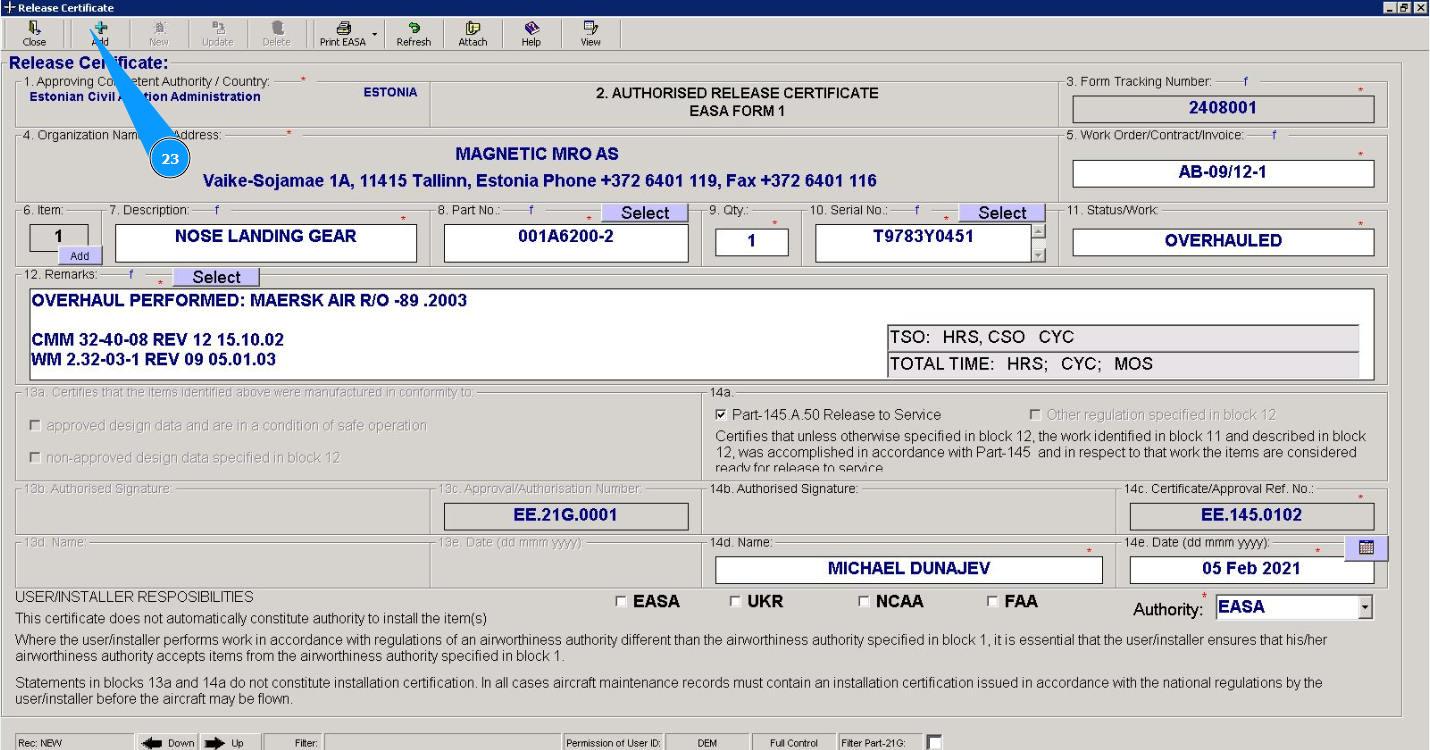
Task: Tick the FAA checkbox
Action: [x=993, y=602]
